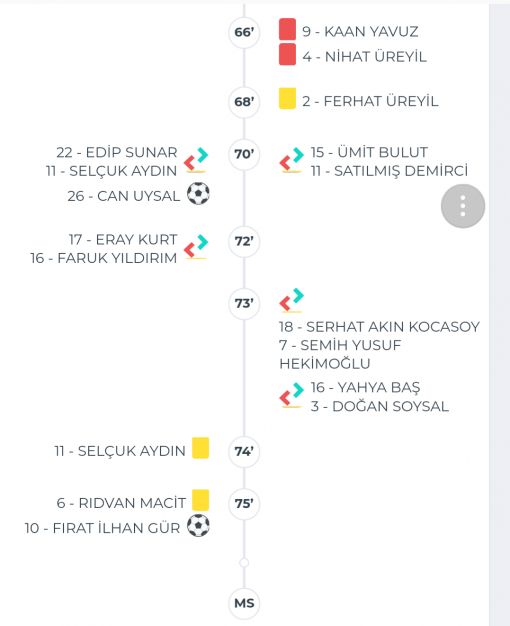This screenshot has width=510, height=626.
Task: Select the 66' minute marker
Action: click(x=244, y=32)
